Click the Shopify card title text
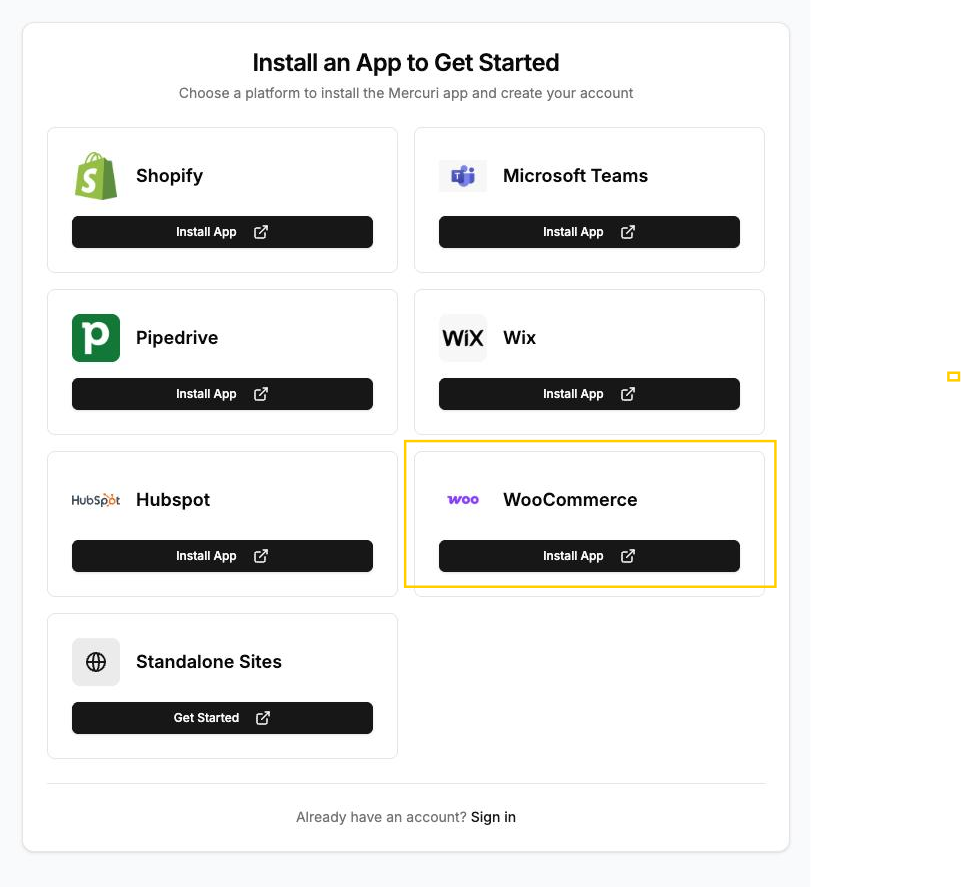This screenshot has width=961, height=887. point(169,176)
